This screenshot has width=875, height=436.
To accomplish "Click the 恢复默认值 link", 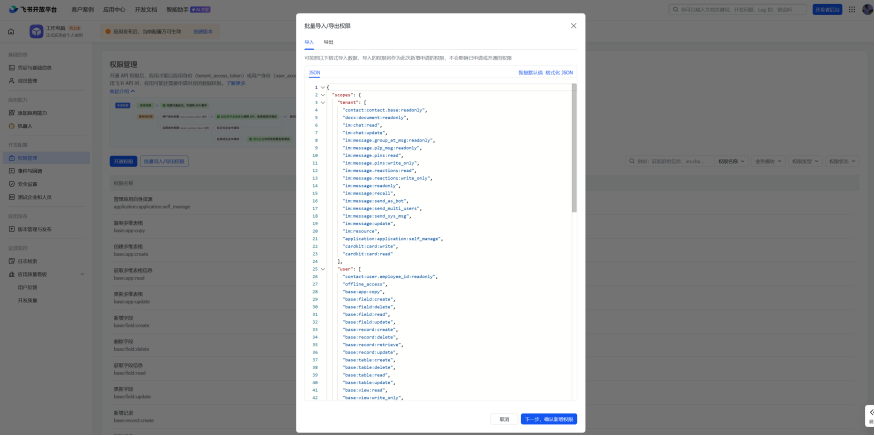I will [530, 73].
